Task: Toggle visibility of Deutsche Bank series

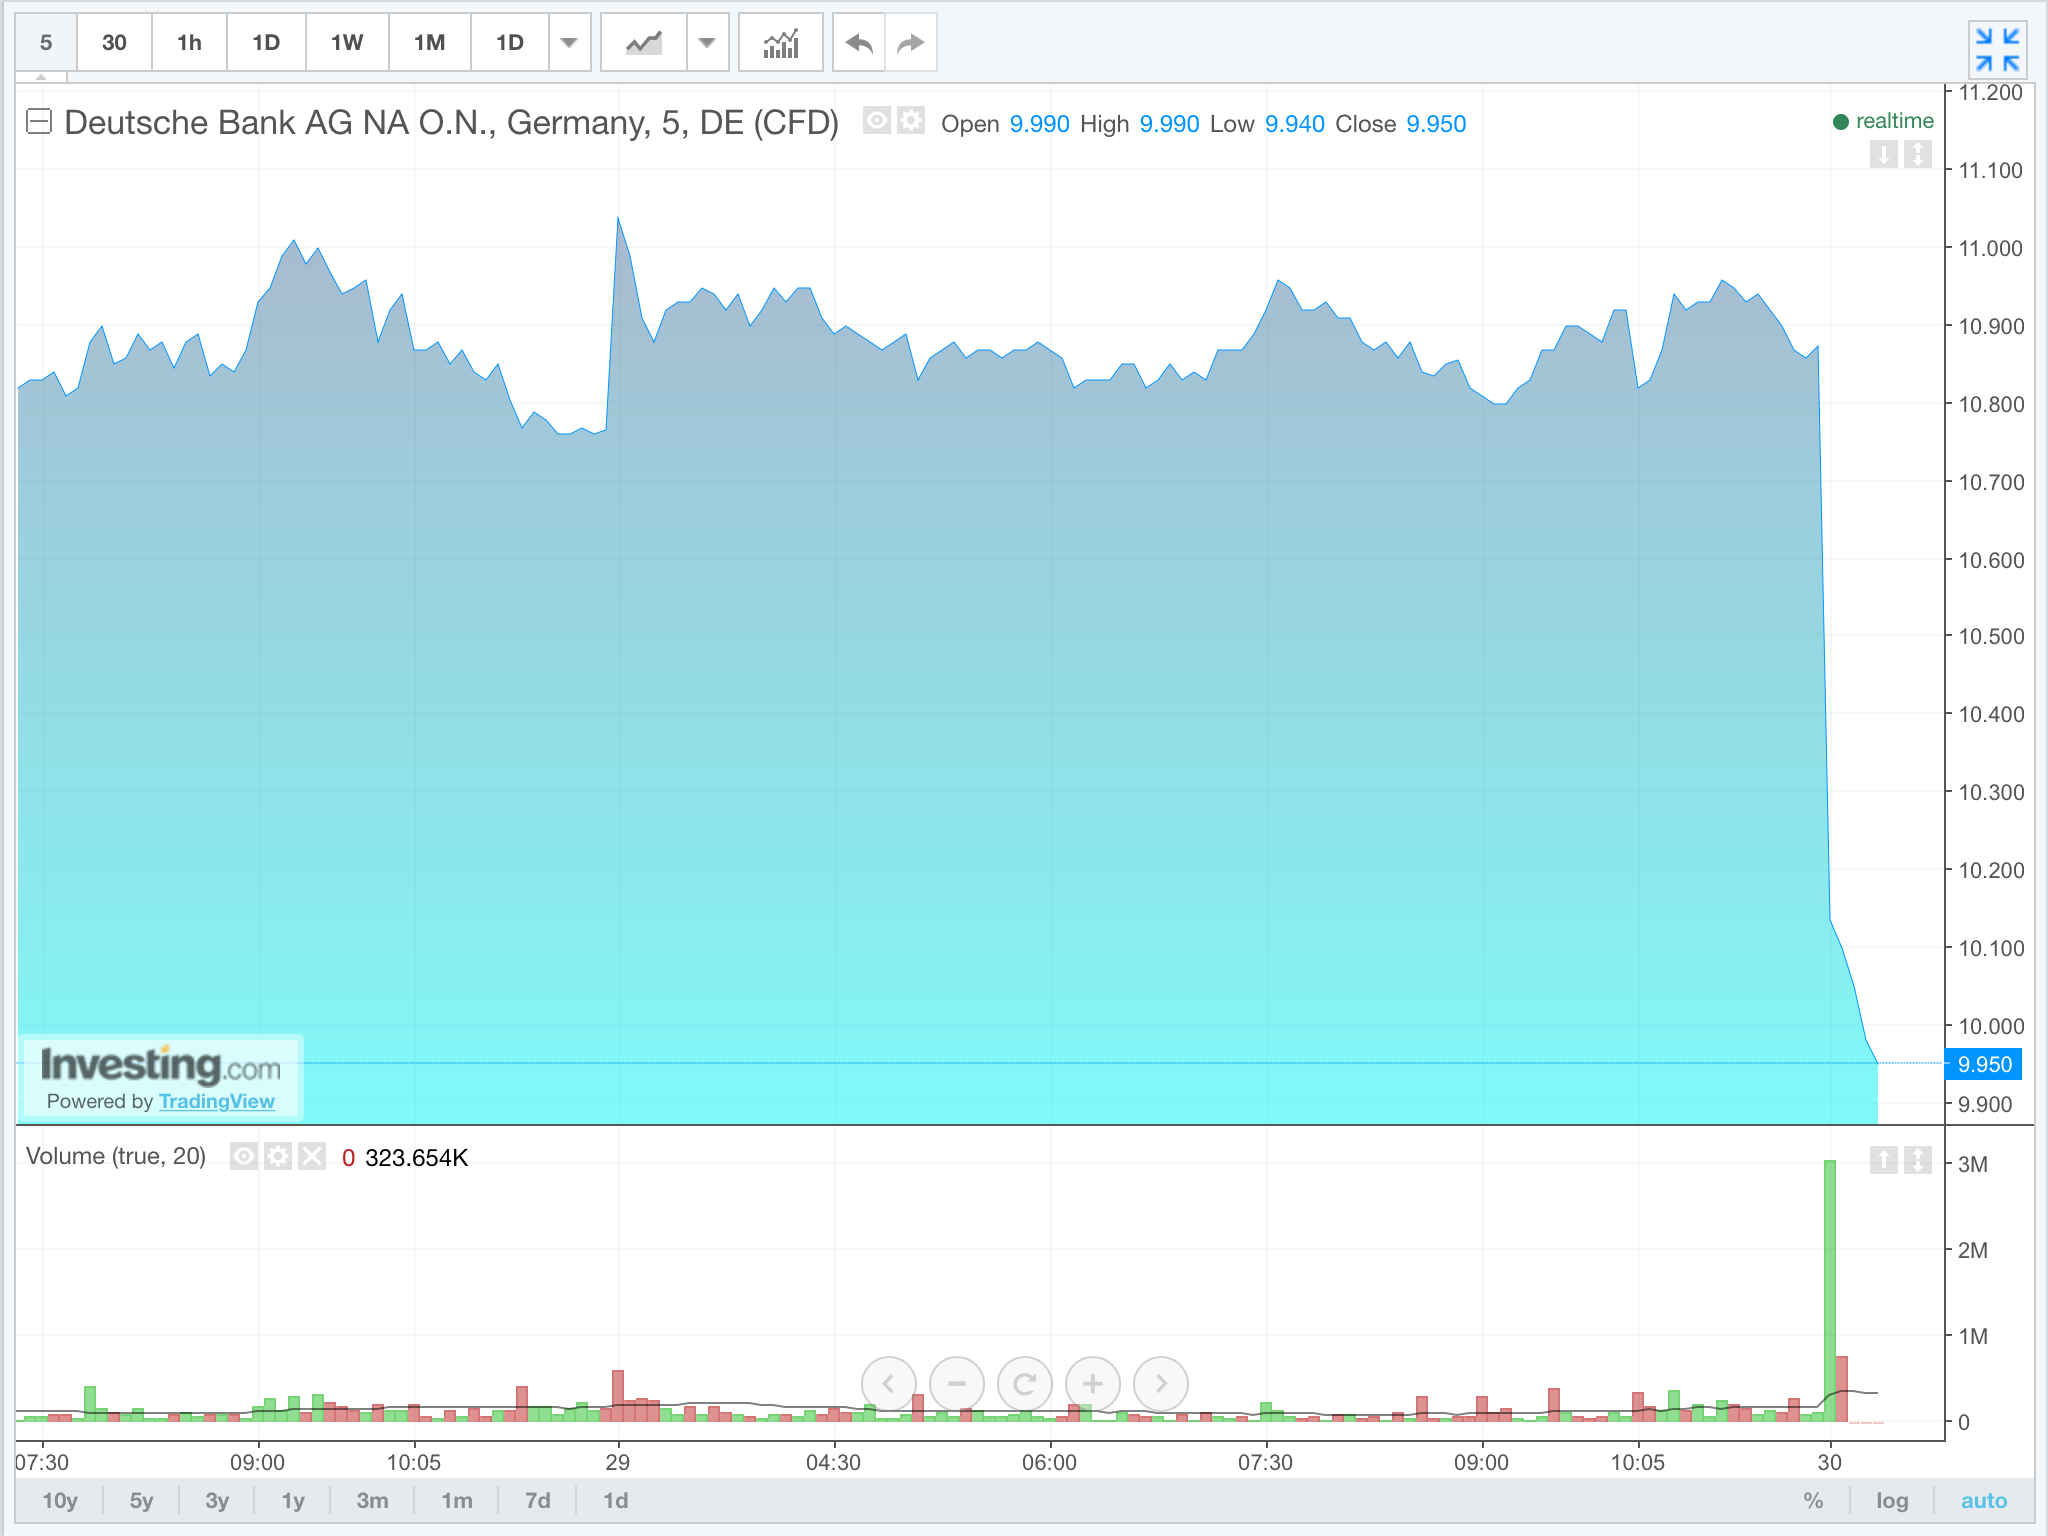Action: (x=876, y=121)
